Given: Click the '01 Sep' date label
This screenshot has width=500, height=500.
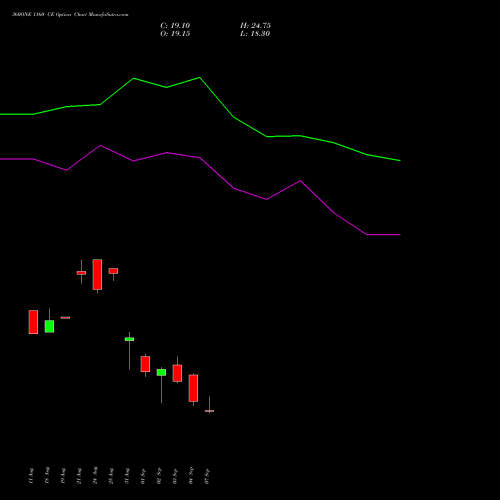Looking at the screenshot, I should (x=143, y=476).
